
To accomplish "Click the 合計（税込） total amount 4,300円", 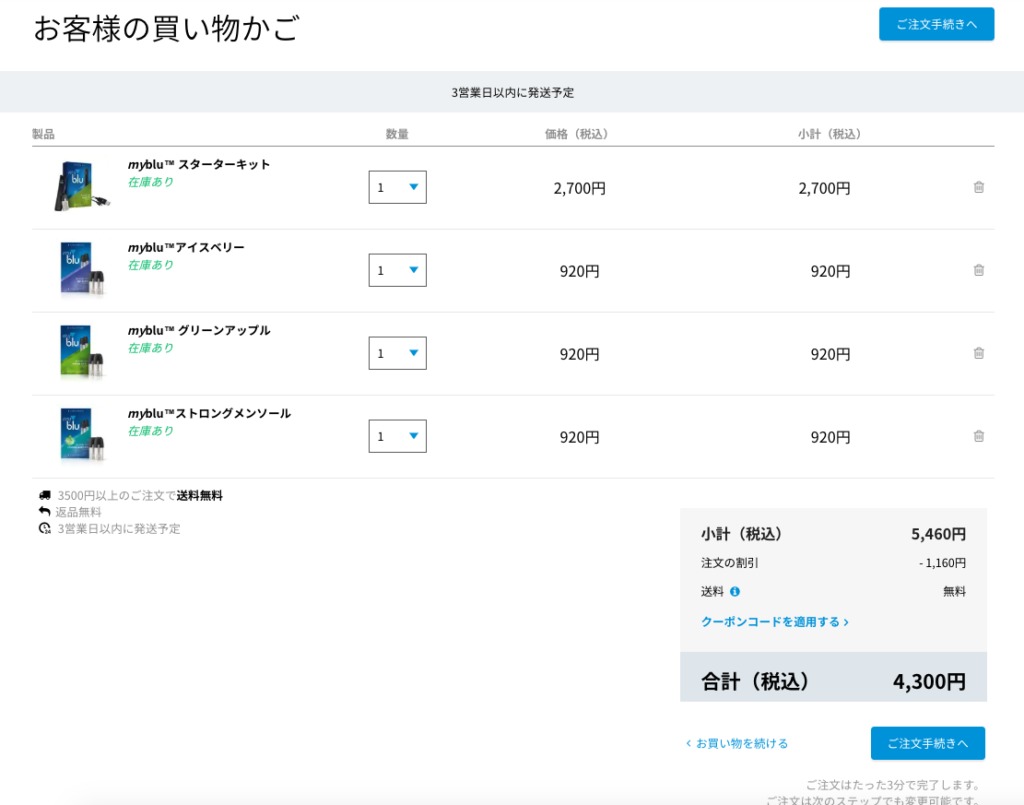I will (x=929, y=682).
